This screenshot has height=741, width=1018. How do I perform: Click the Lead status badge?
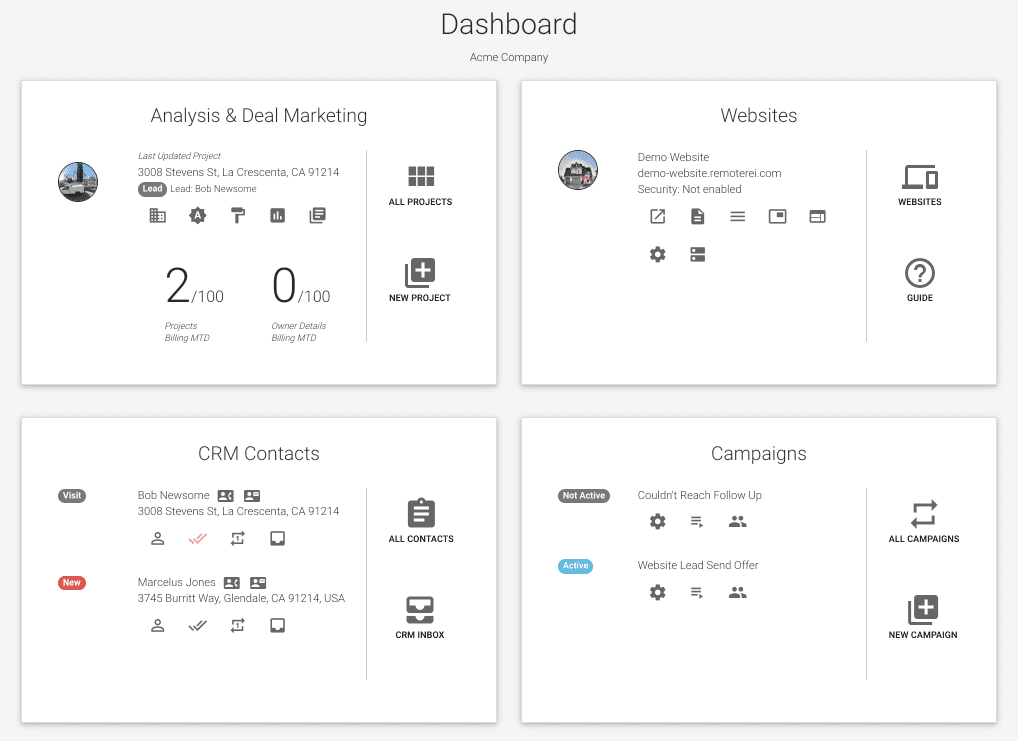coord(152,189)
